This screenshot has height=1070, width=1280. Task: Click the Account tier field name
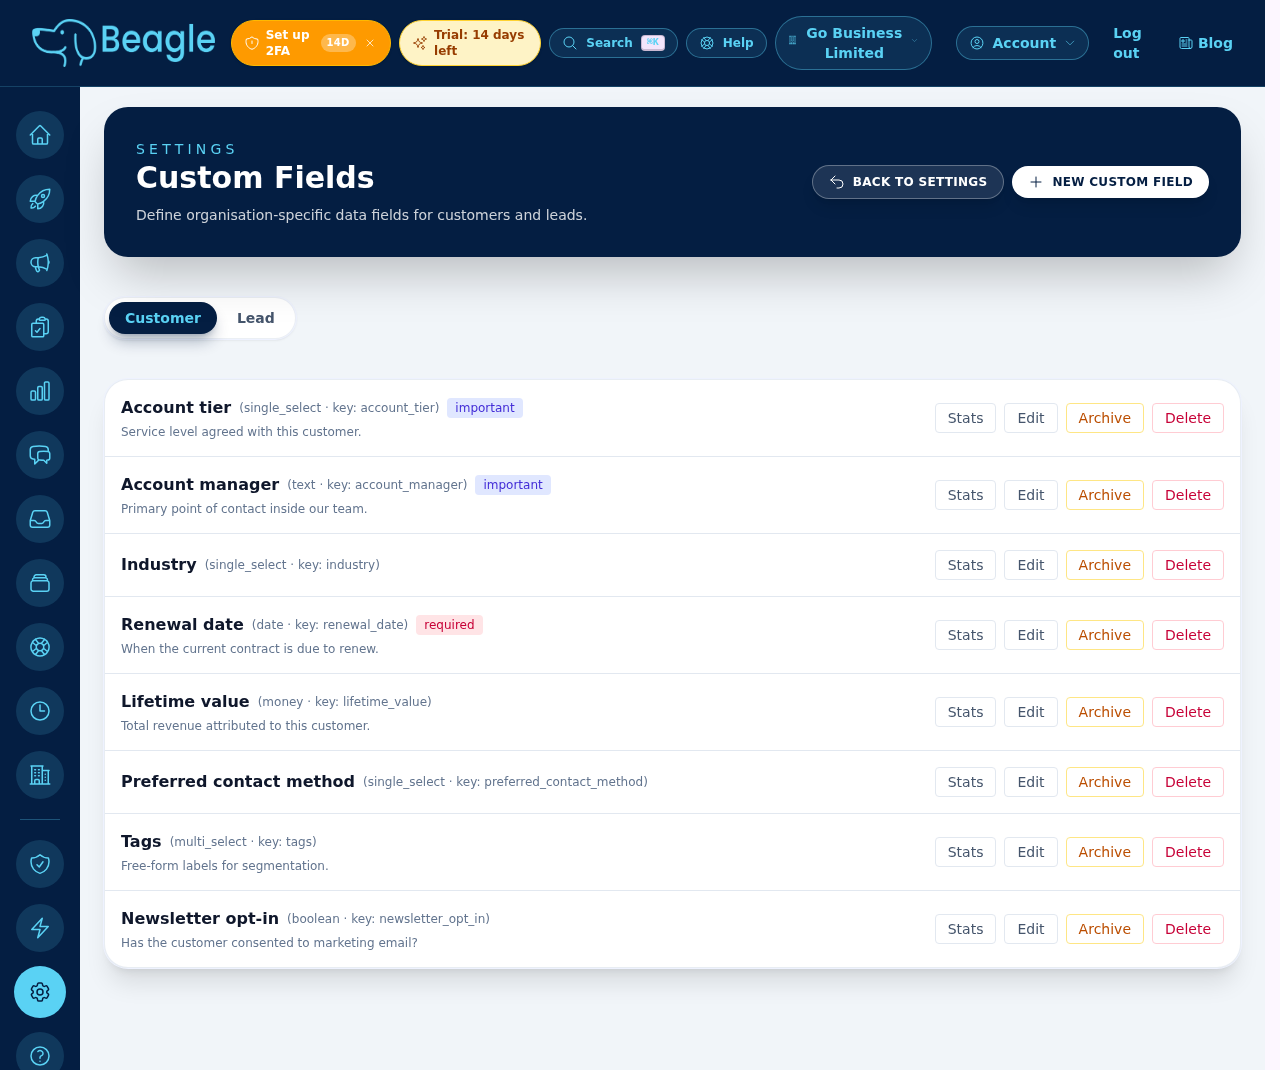176,407
